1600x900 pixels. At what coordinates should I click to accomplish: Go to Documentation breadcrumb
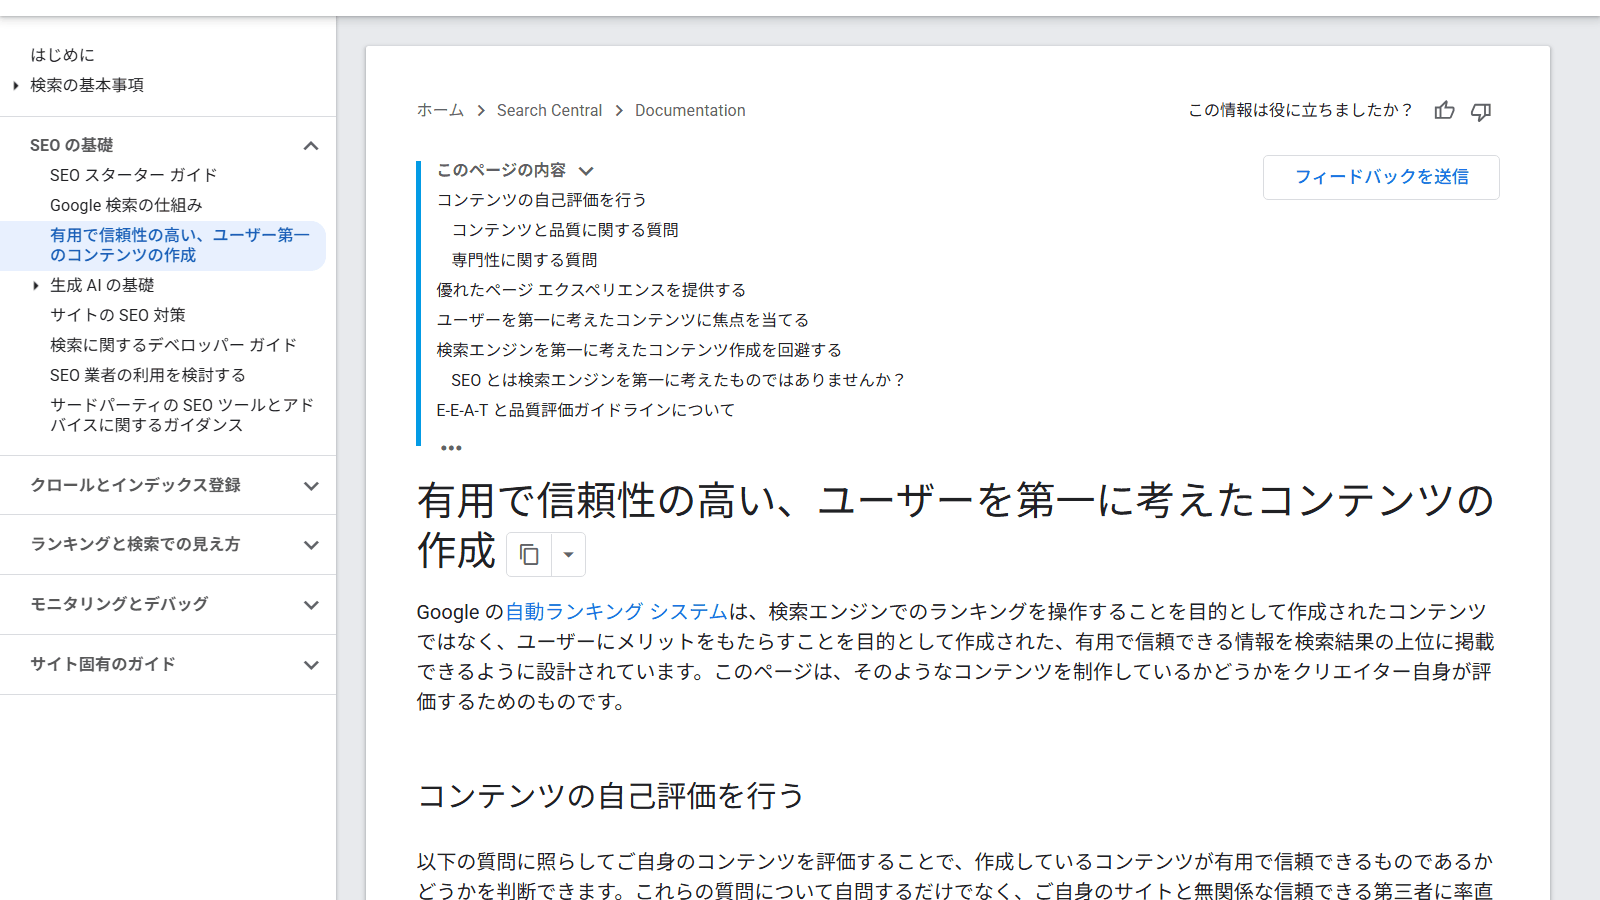(690, 110)
